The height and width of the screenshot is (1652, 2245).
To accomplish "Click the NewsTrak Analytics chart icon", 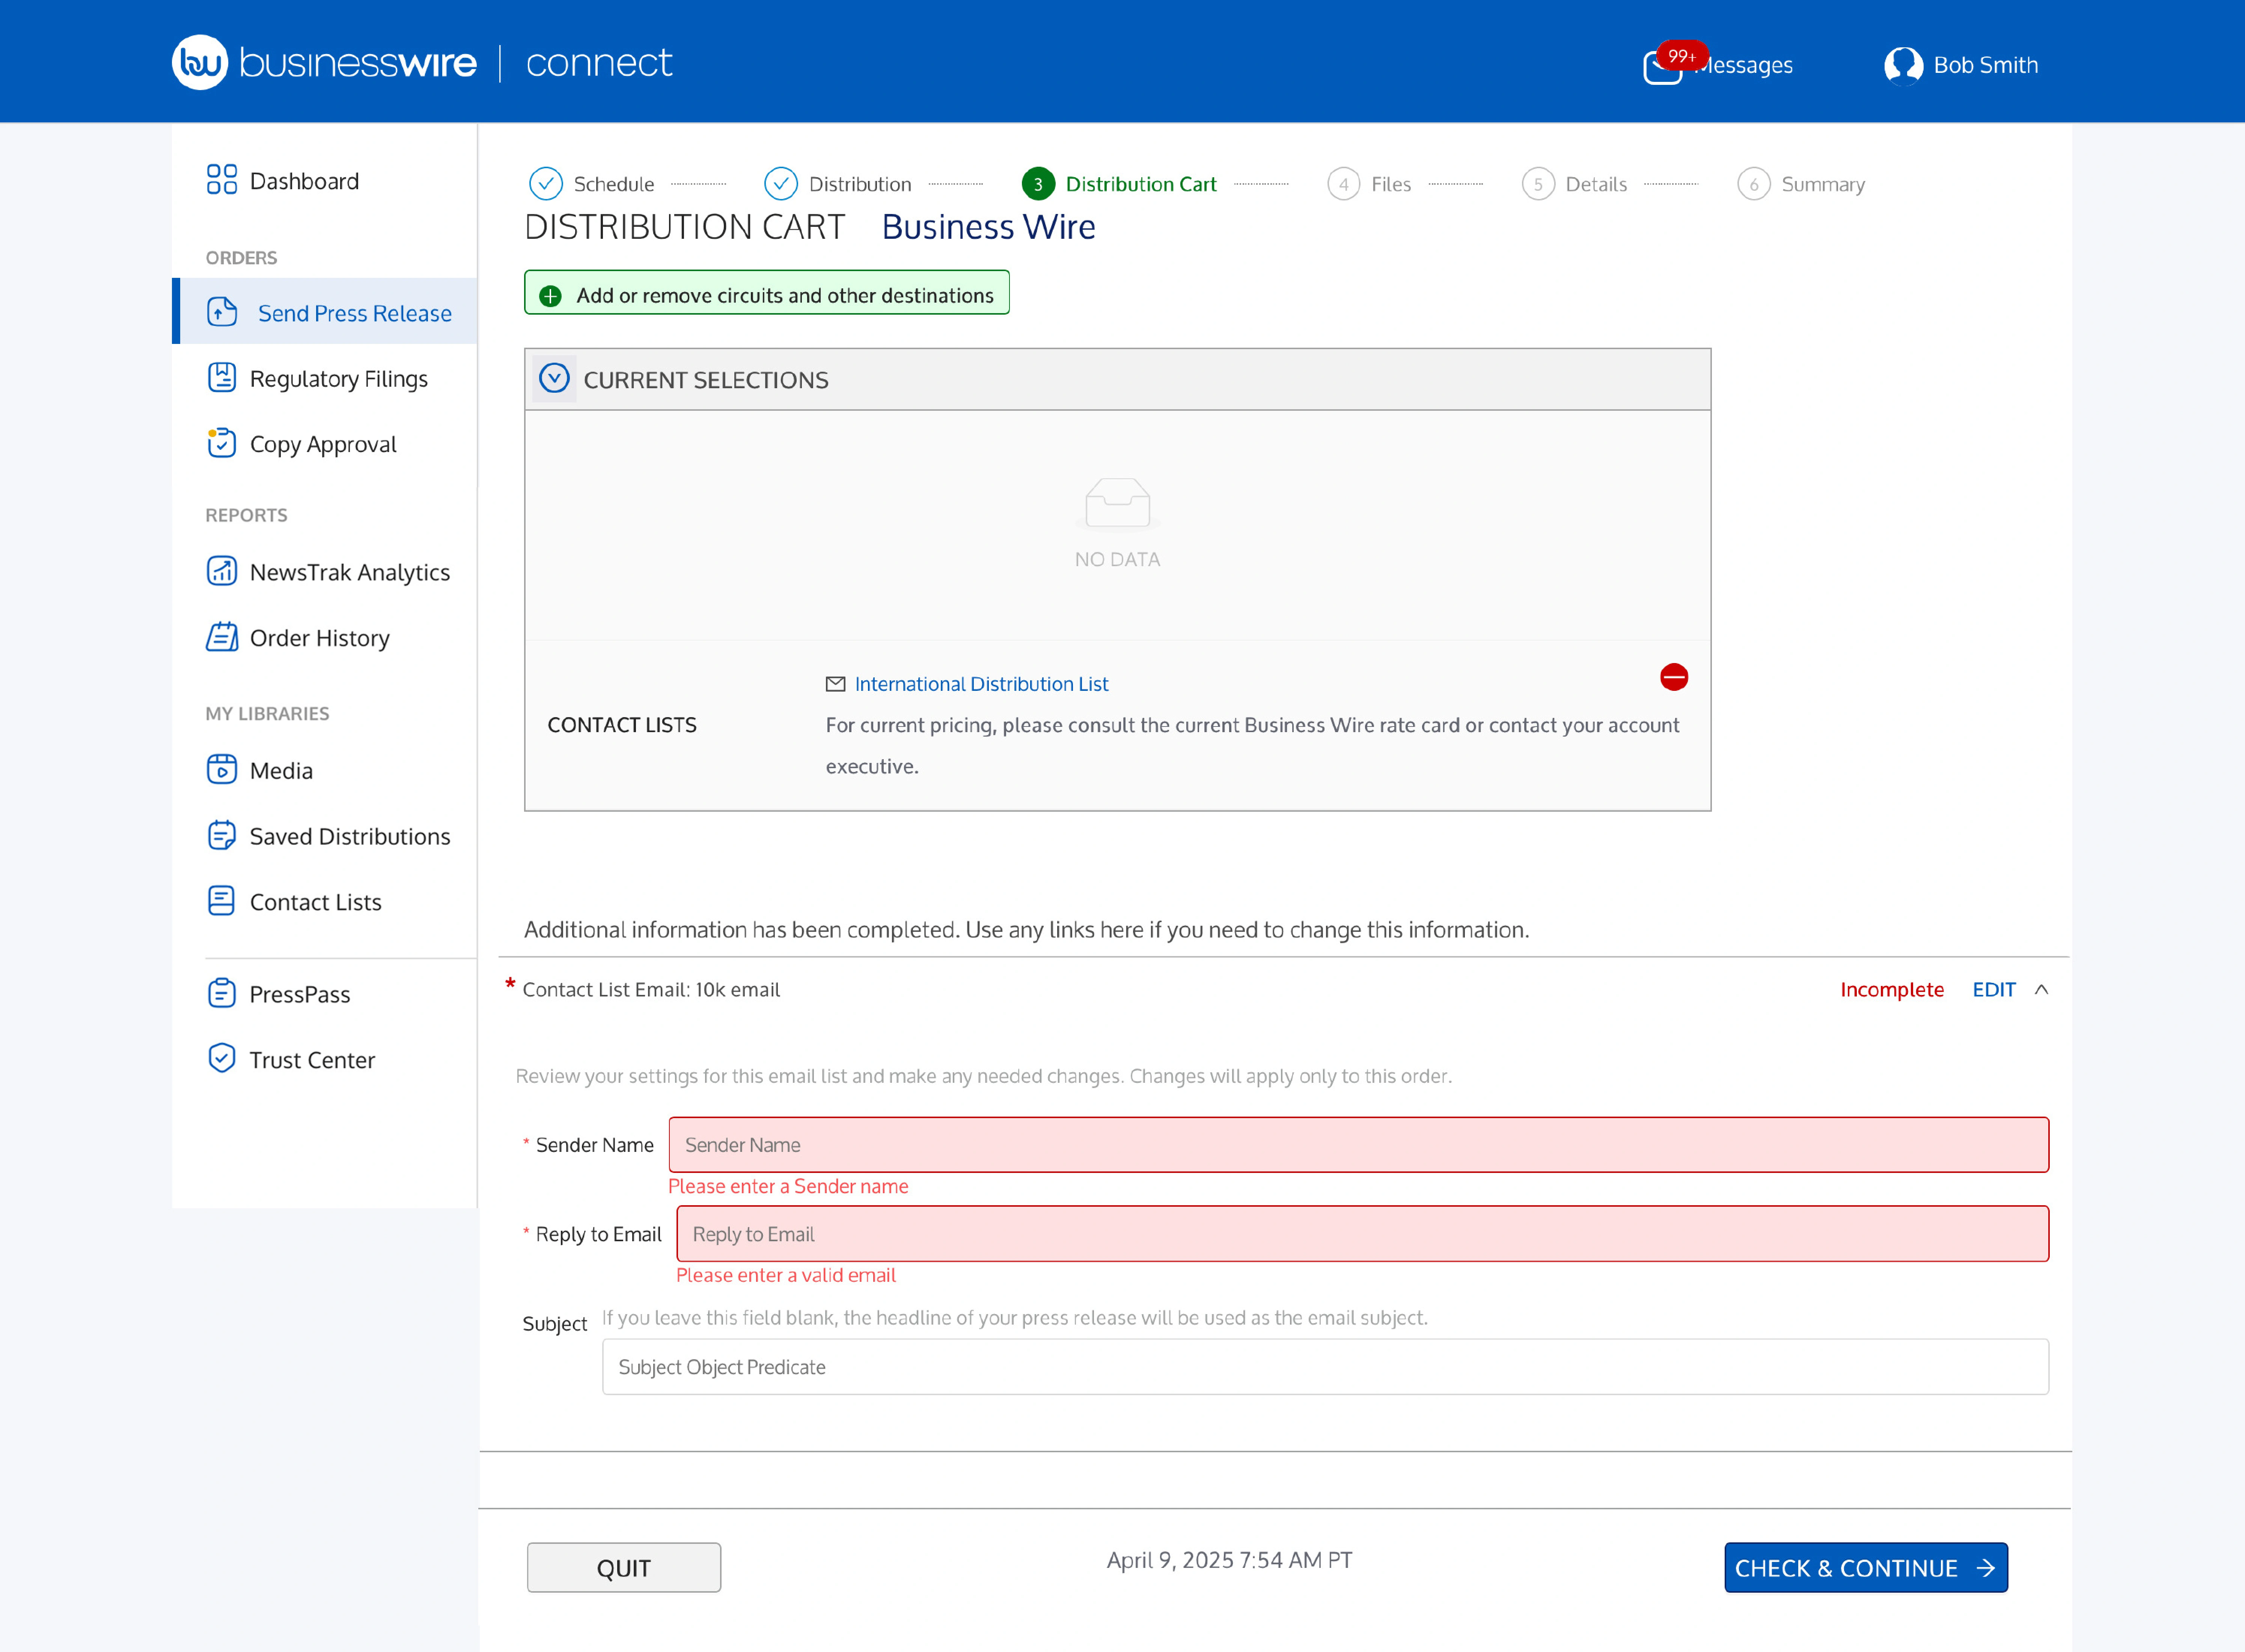I will click(222, 571).
